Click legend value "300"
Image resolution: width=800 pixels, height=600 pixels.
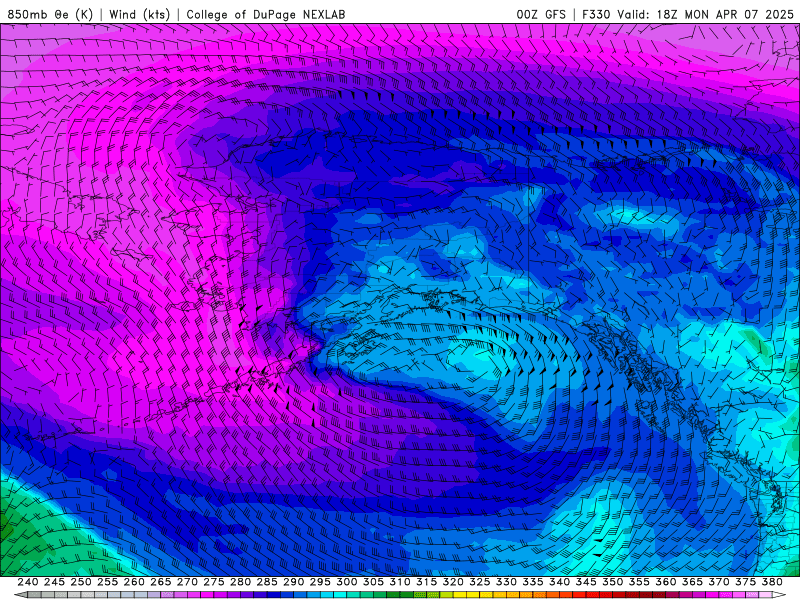[347, 582]
